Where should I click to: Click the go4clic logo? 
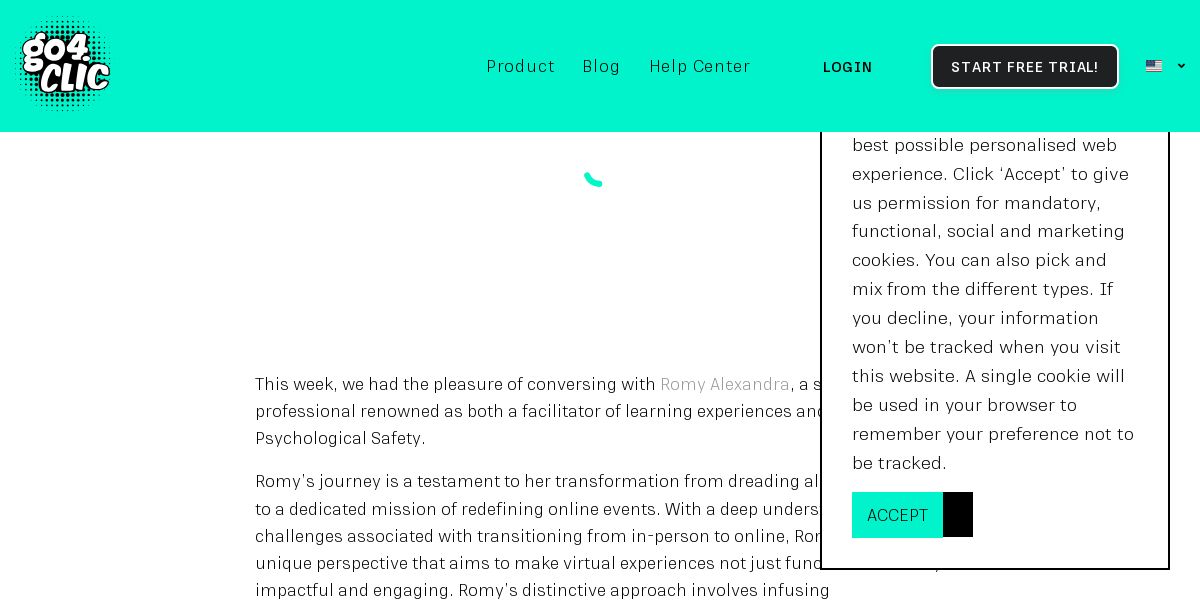pyautogui.click(x=65, y=65)
